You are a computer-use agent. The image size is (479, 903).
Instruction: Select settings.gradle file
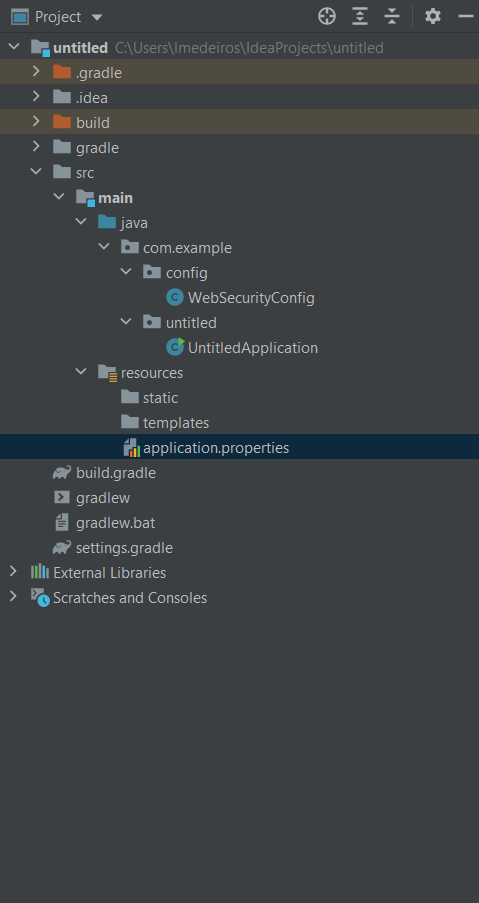(124, 548)
